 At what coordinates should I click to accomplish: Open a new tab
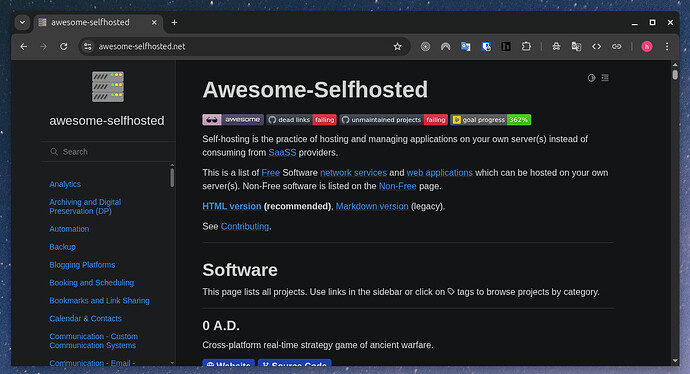(x=174, y=22)
